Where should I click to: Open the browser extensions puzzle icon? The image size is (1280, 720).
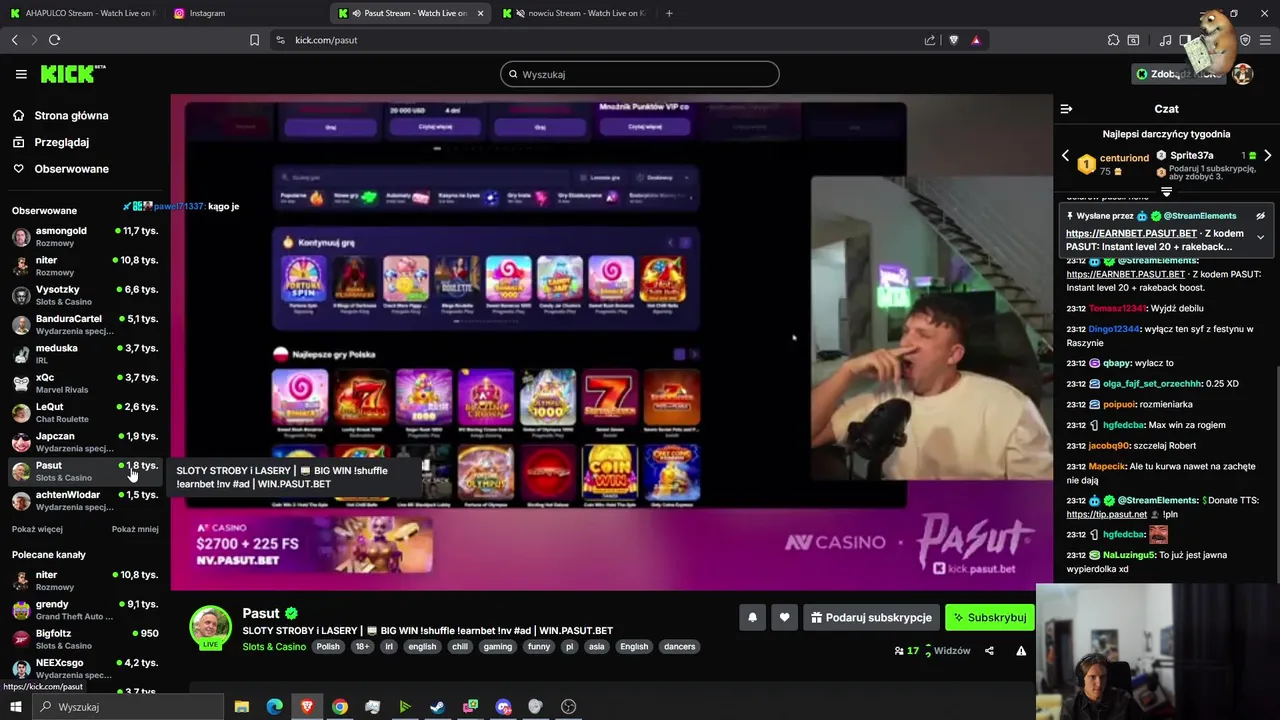click(1113, 40)
